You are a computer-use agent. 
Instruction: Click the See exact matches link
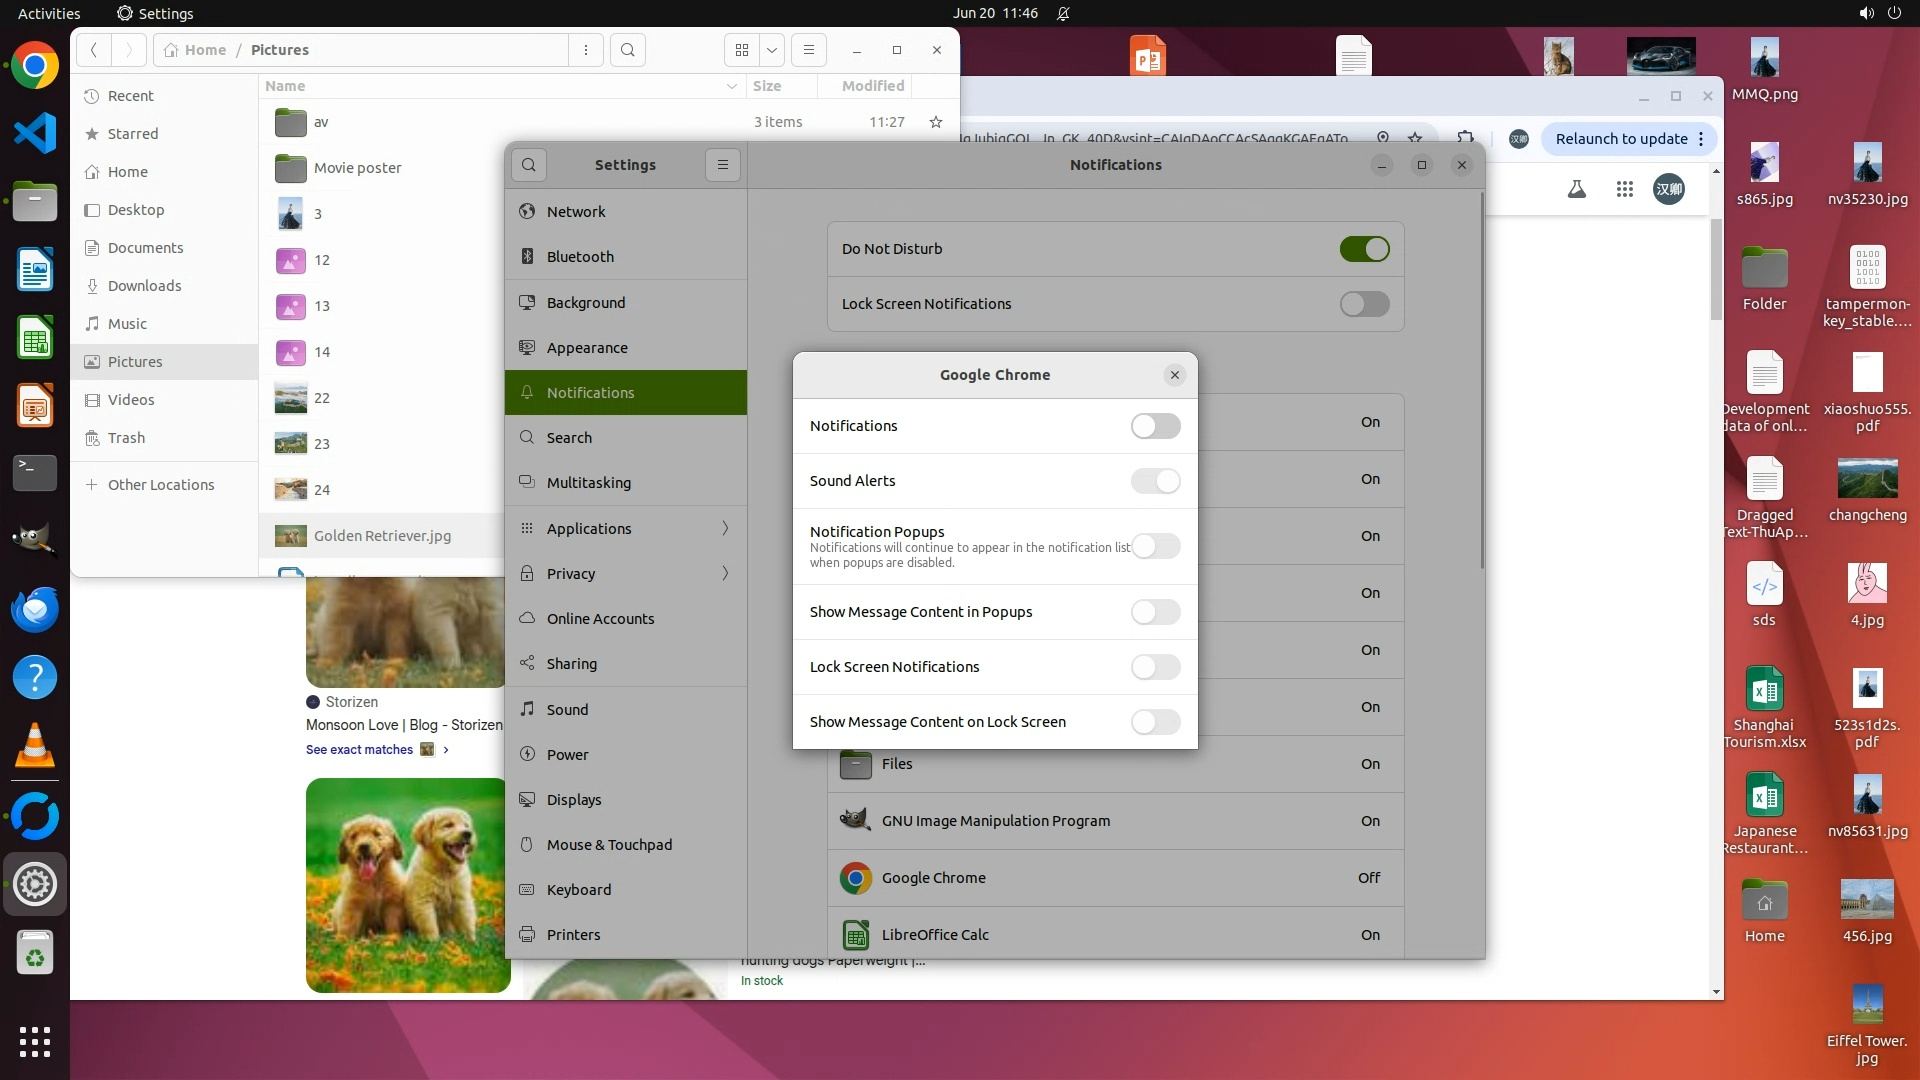coord(359,750)
